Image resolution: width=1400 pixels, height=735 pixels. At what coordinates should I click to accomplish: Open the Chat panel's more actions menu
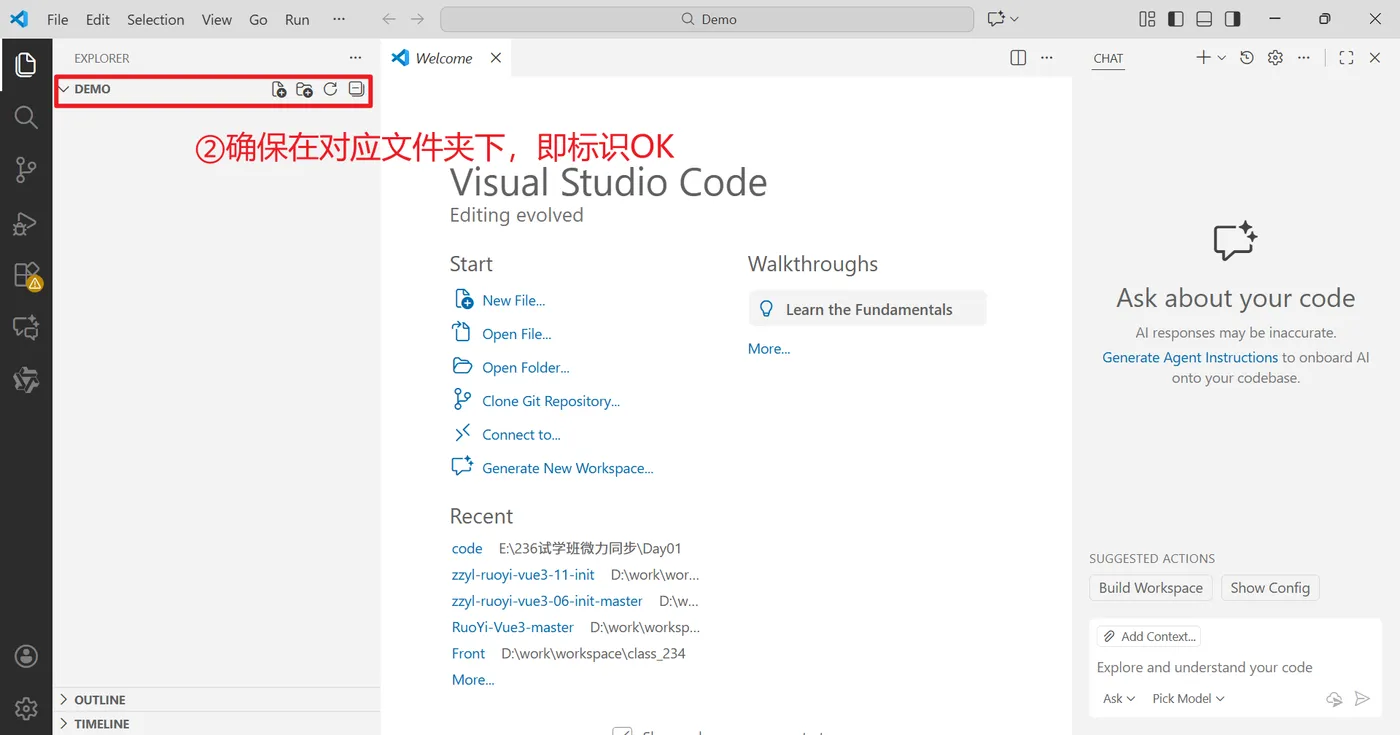[x=1304, y=58]
